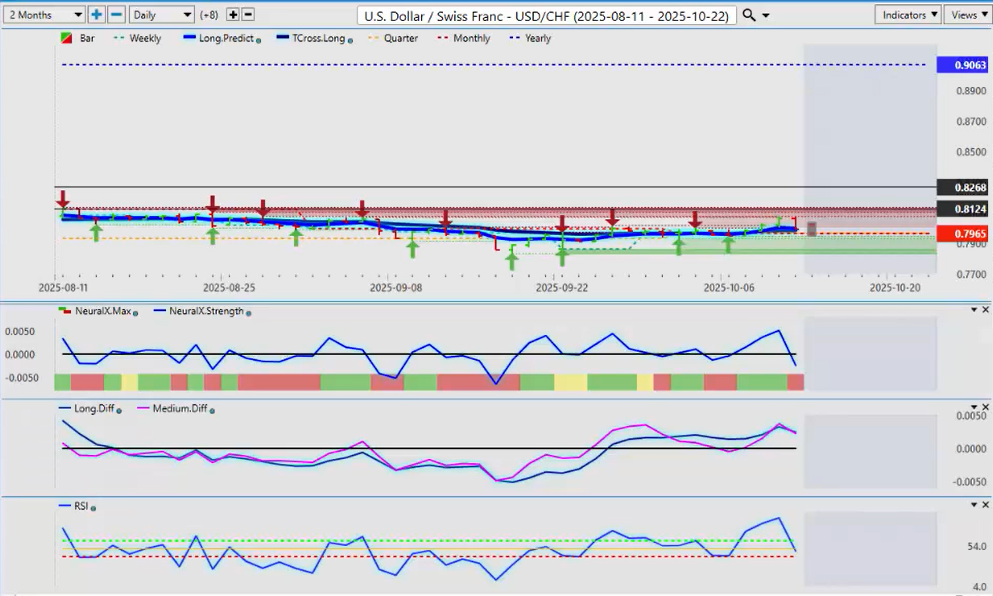
Task: Open the Daily interval dropdown
Action: tap(161, 15)
